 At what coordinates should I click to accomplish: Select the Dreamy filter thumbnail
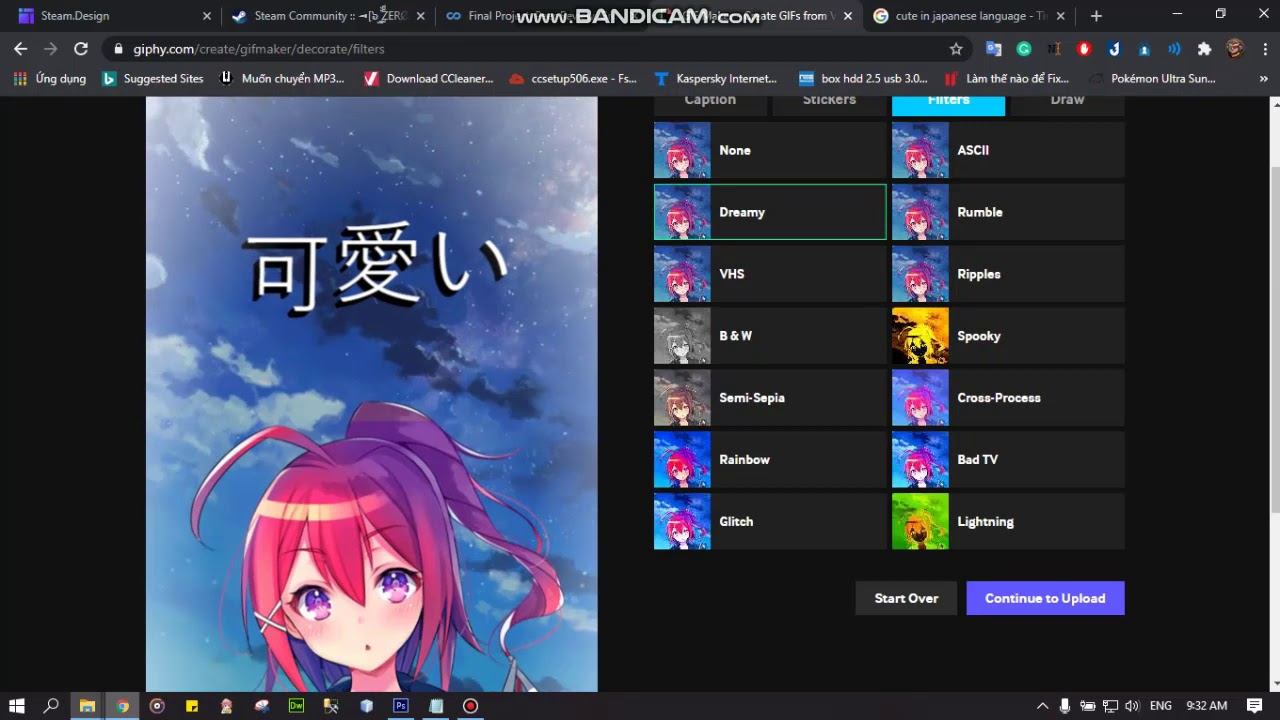(x=683, y=212)
